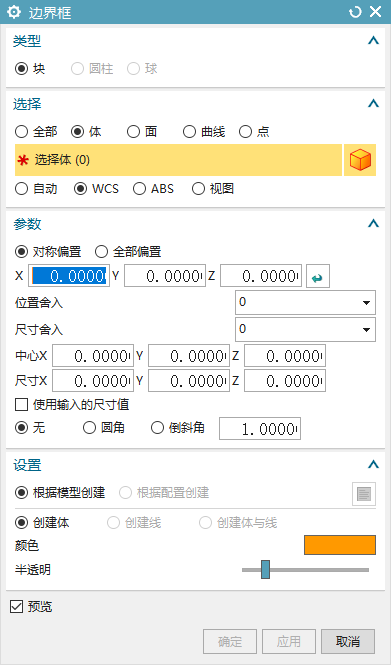Screen dimensions: 391x665
Task: Click the 尺寸X input field
Action: pyautogui.click(x=93, y=381)
